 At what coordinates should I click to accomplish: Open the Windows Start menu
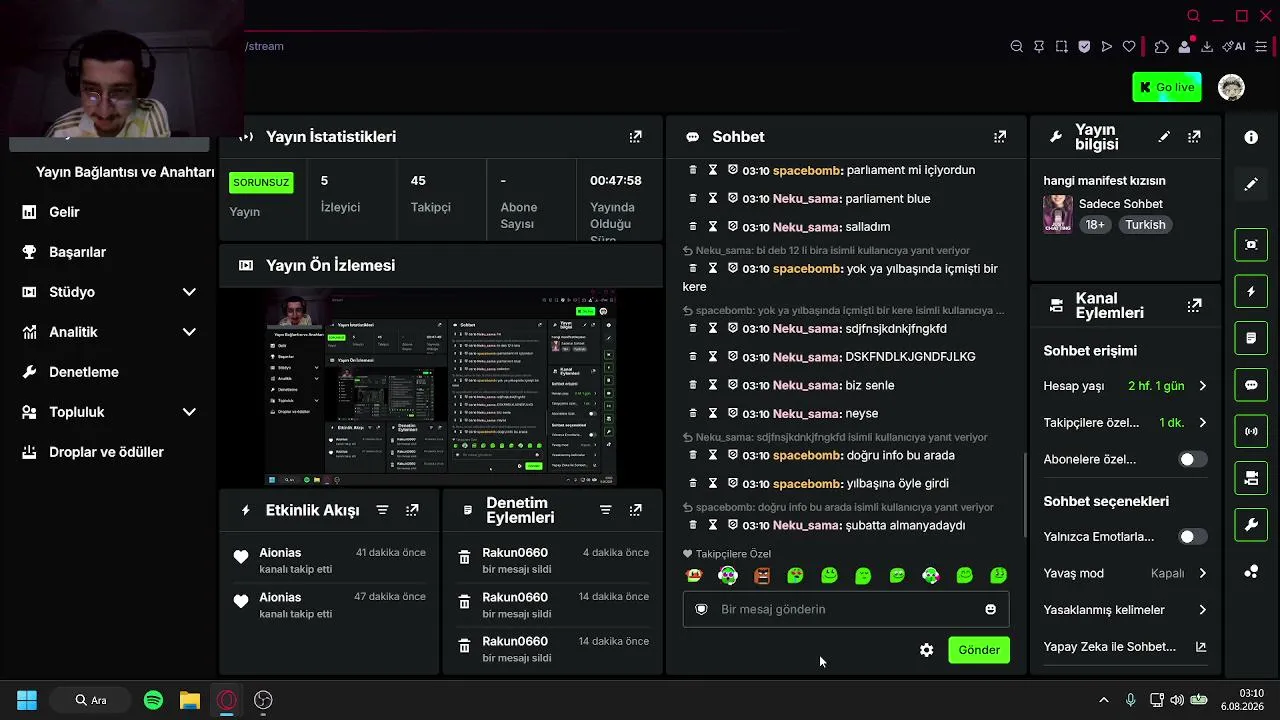coord(27,700)
